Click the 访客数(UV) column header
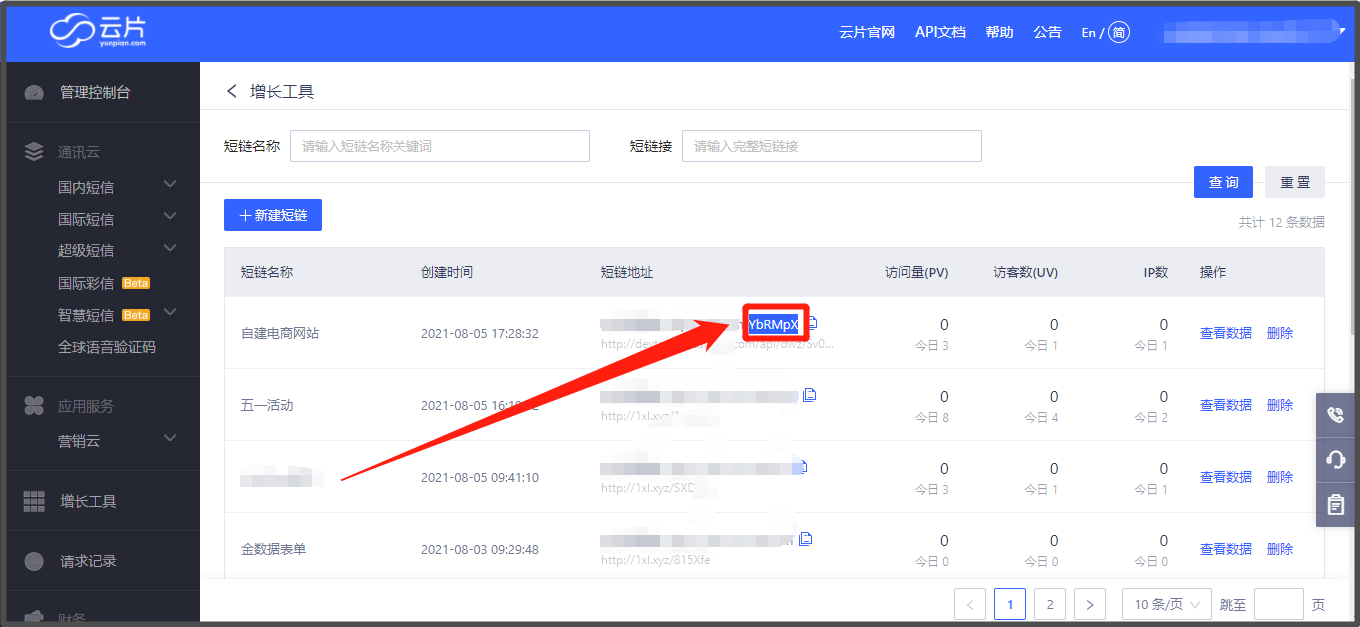1360x627 pixels. pyautogui.click(x=1026, y=272)
